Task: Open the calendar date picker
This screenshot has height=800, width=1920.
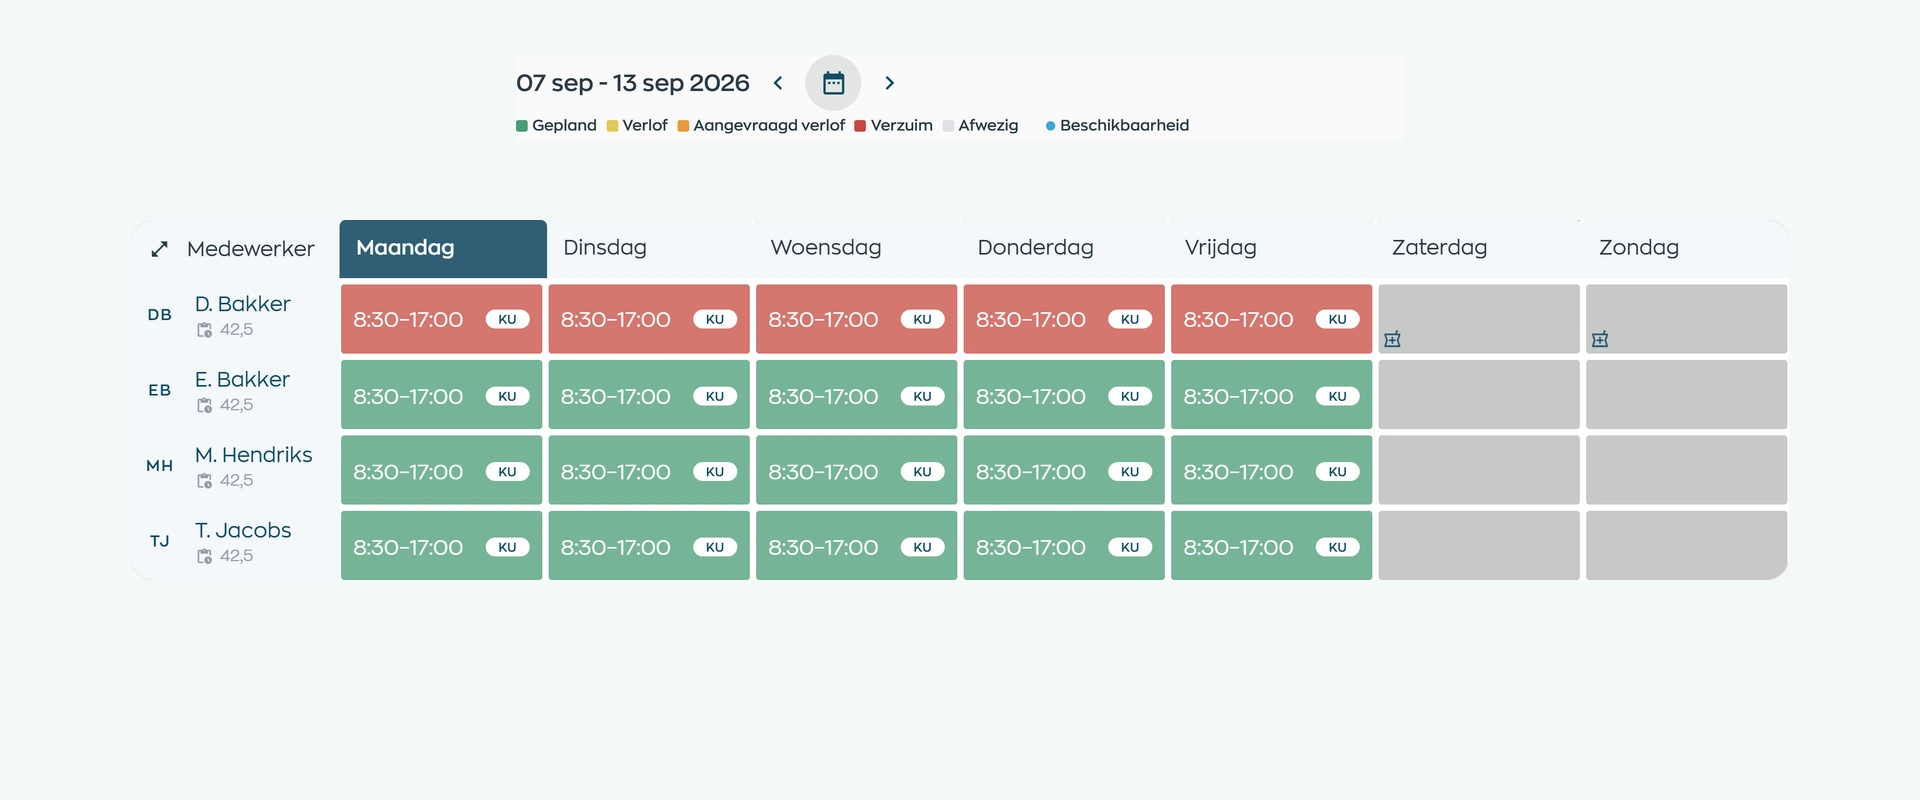Action: pos(833,83)
